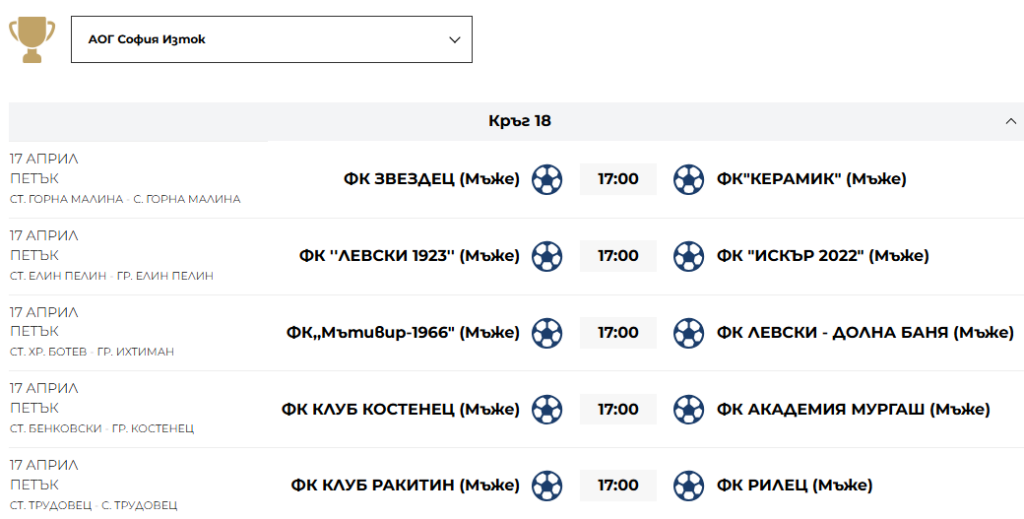The image size is (1024, 519).
Task: Open the АОГ София Изток league dropdown
Action: pyautogui.click(x=271, y=40)
